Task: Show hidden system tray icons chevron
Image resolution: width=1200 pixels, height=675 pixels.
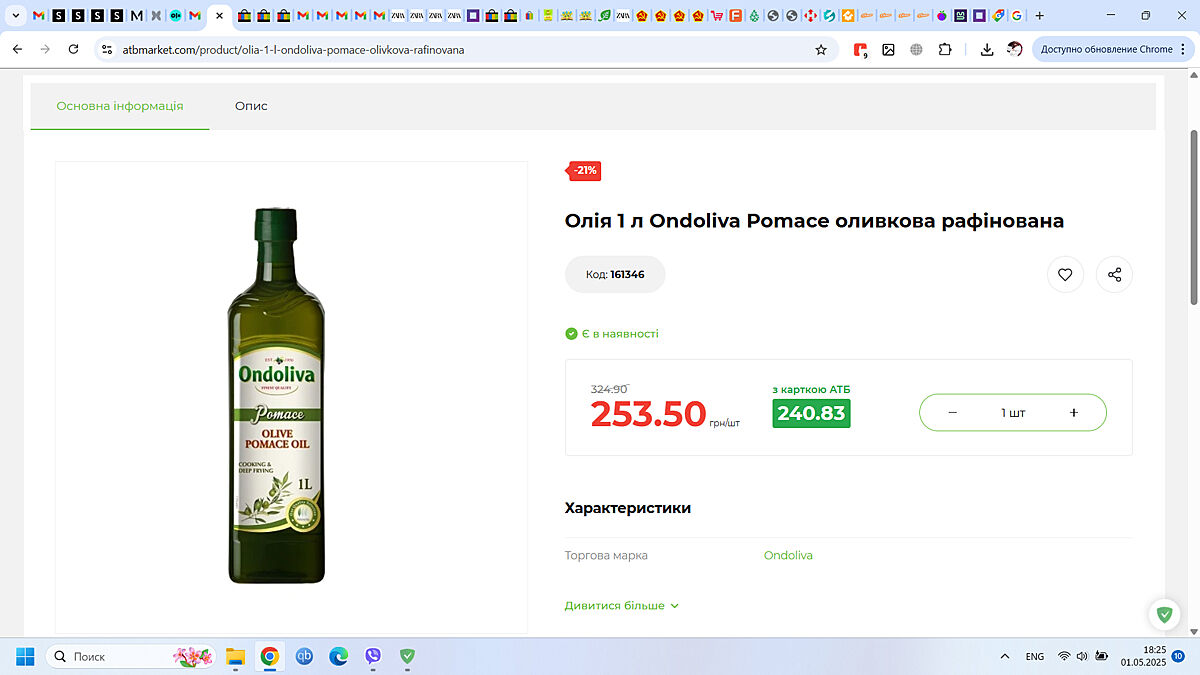Action: coord(1005,656)
